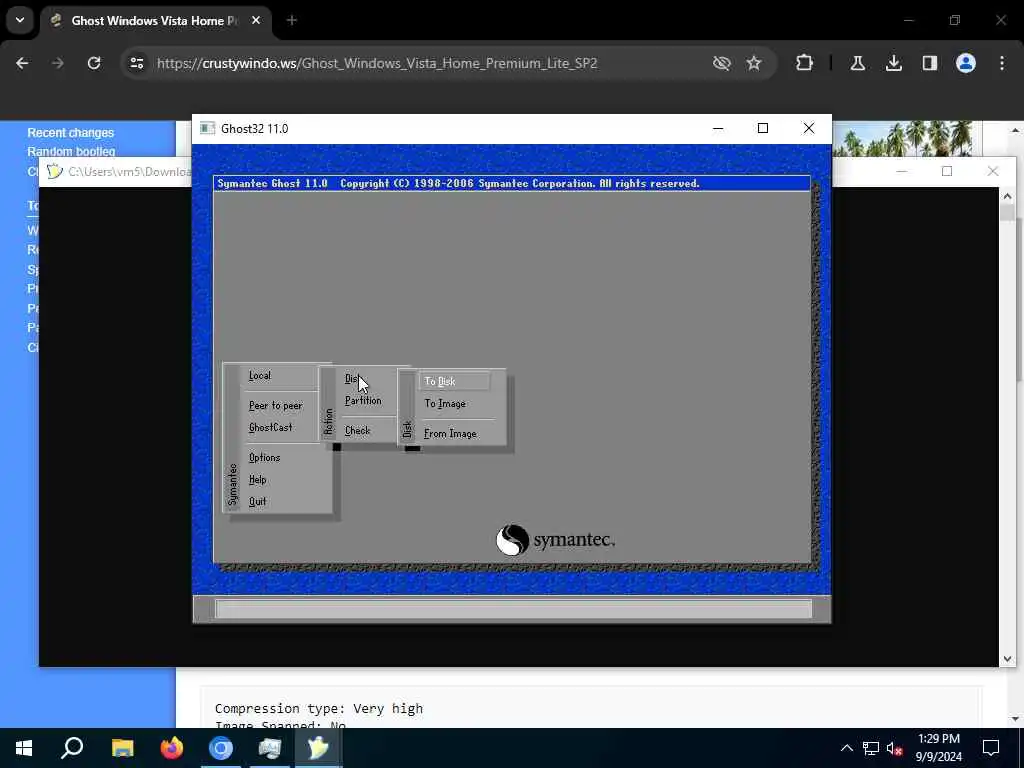
Task: Open Help in Symantec Ghost menu
Action: coord(257,479)
